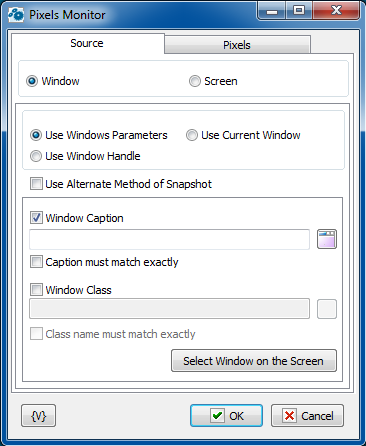Screen dimensions: 366x446
Task: Maximize the Pixels Monitor dialog
Action: 299,11
